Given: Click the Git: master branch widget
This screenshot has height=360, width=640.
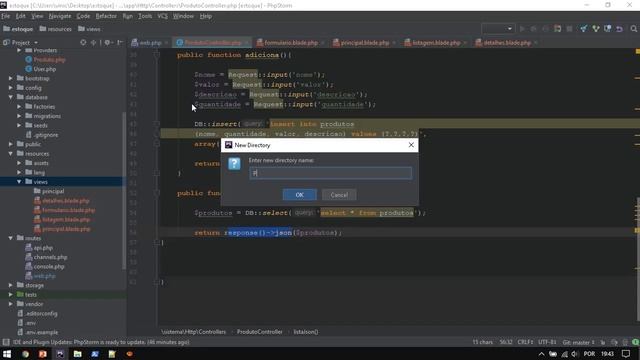Looking at the screenshot, I should [x=578, y=342].
